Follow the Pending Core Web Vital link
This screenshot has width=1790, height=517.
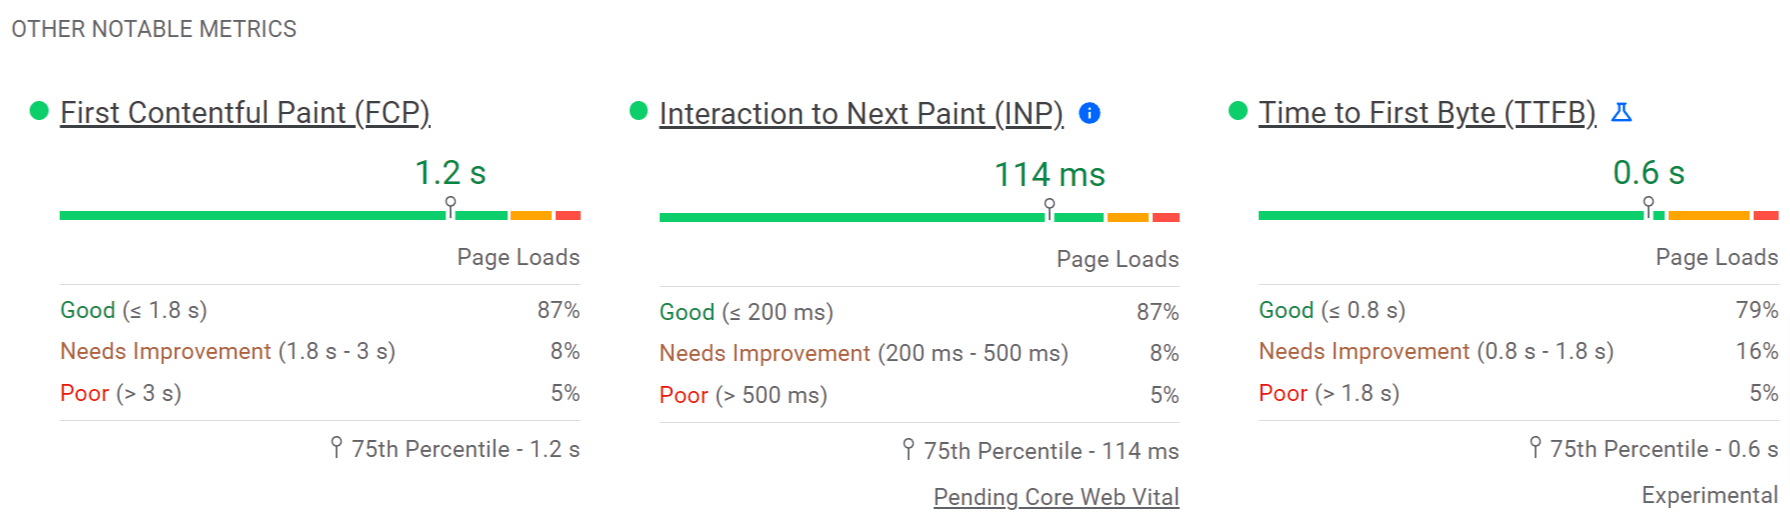[x=1056, y=497]
